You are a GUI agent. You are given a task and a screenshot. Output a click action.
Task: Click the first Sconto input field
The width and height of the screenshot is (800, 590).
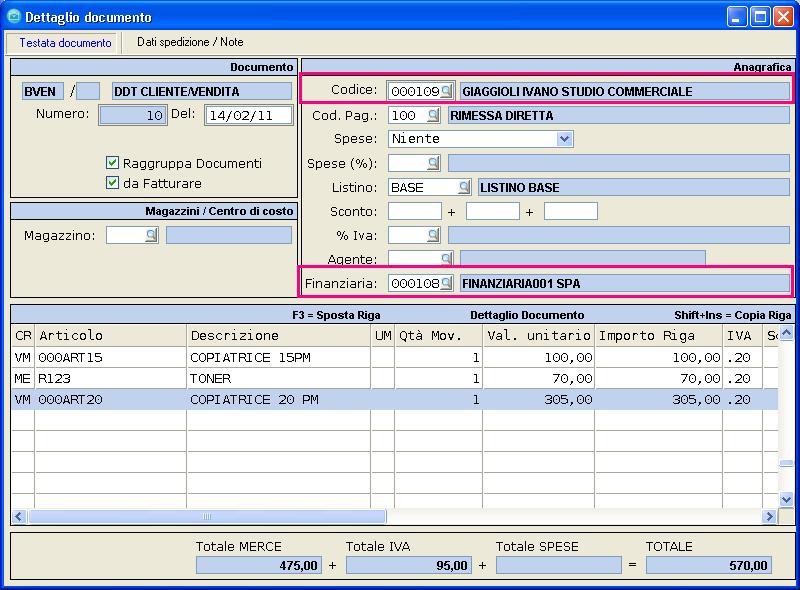point(415,211)
